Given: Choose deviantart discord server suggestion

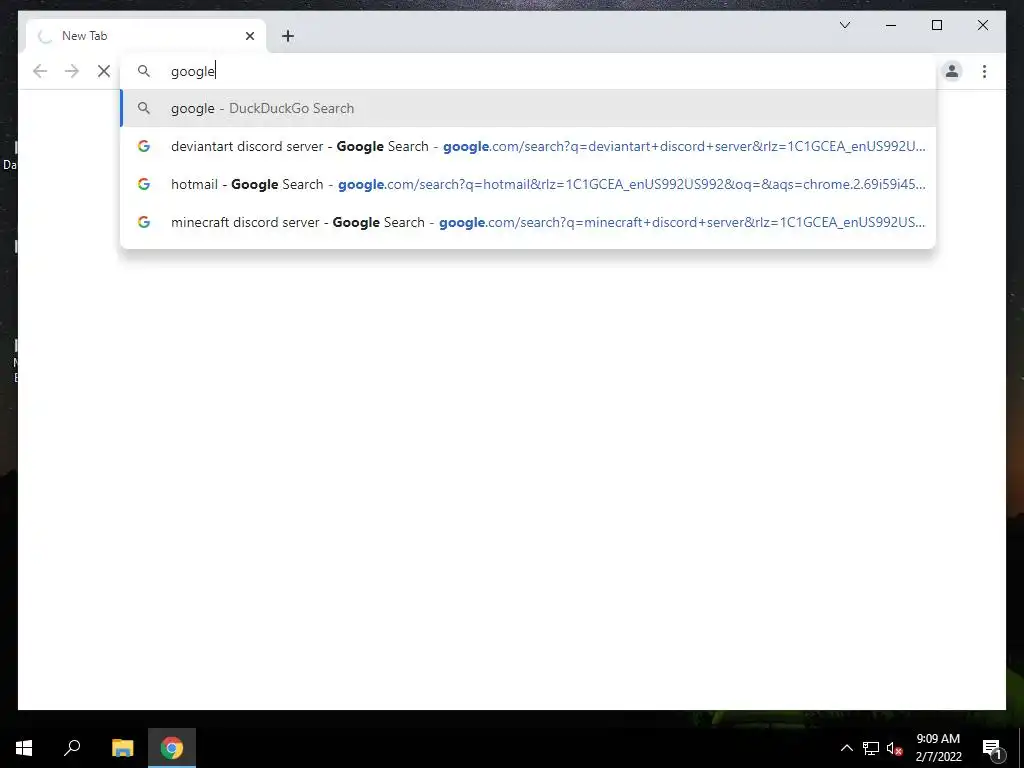Looking at the screenshot, I should (528, 146).
